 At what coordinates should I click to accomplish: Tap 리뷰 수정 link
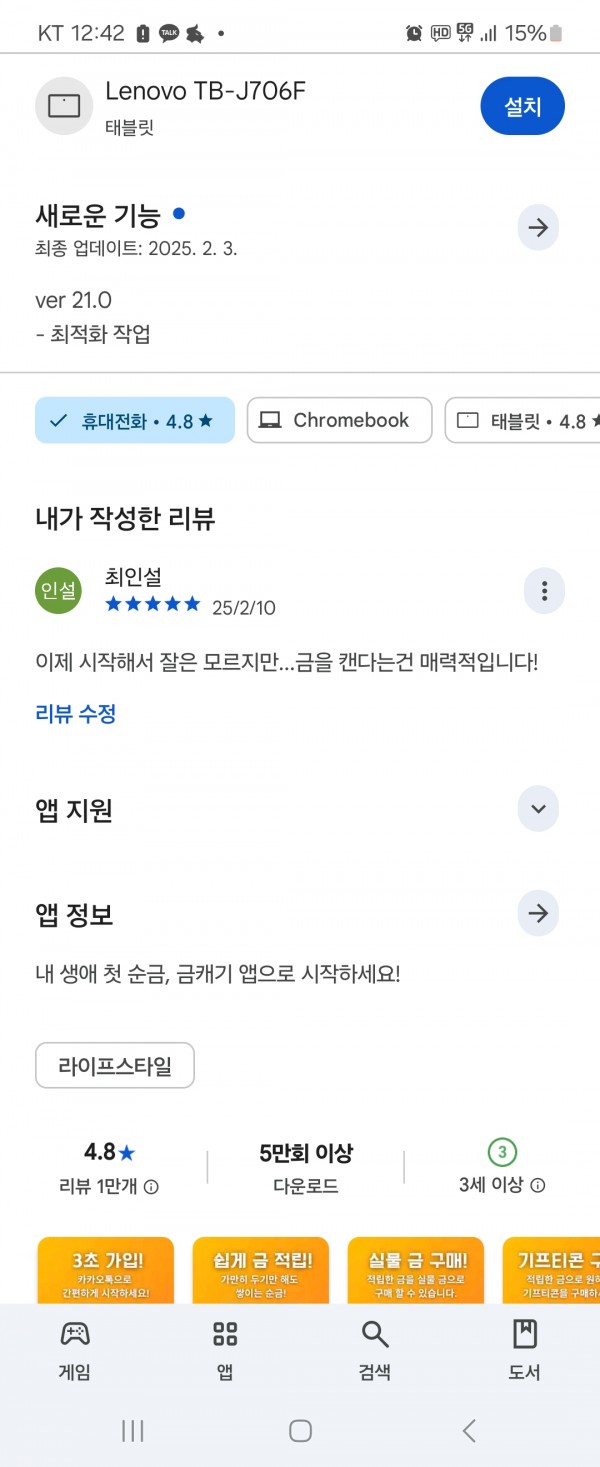pos(76,714)
